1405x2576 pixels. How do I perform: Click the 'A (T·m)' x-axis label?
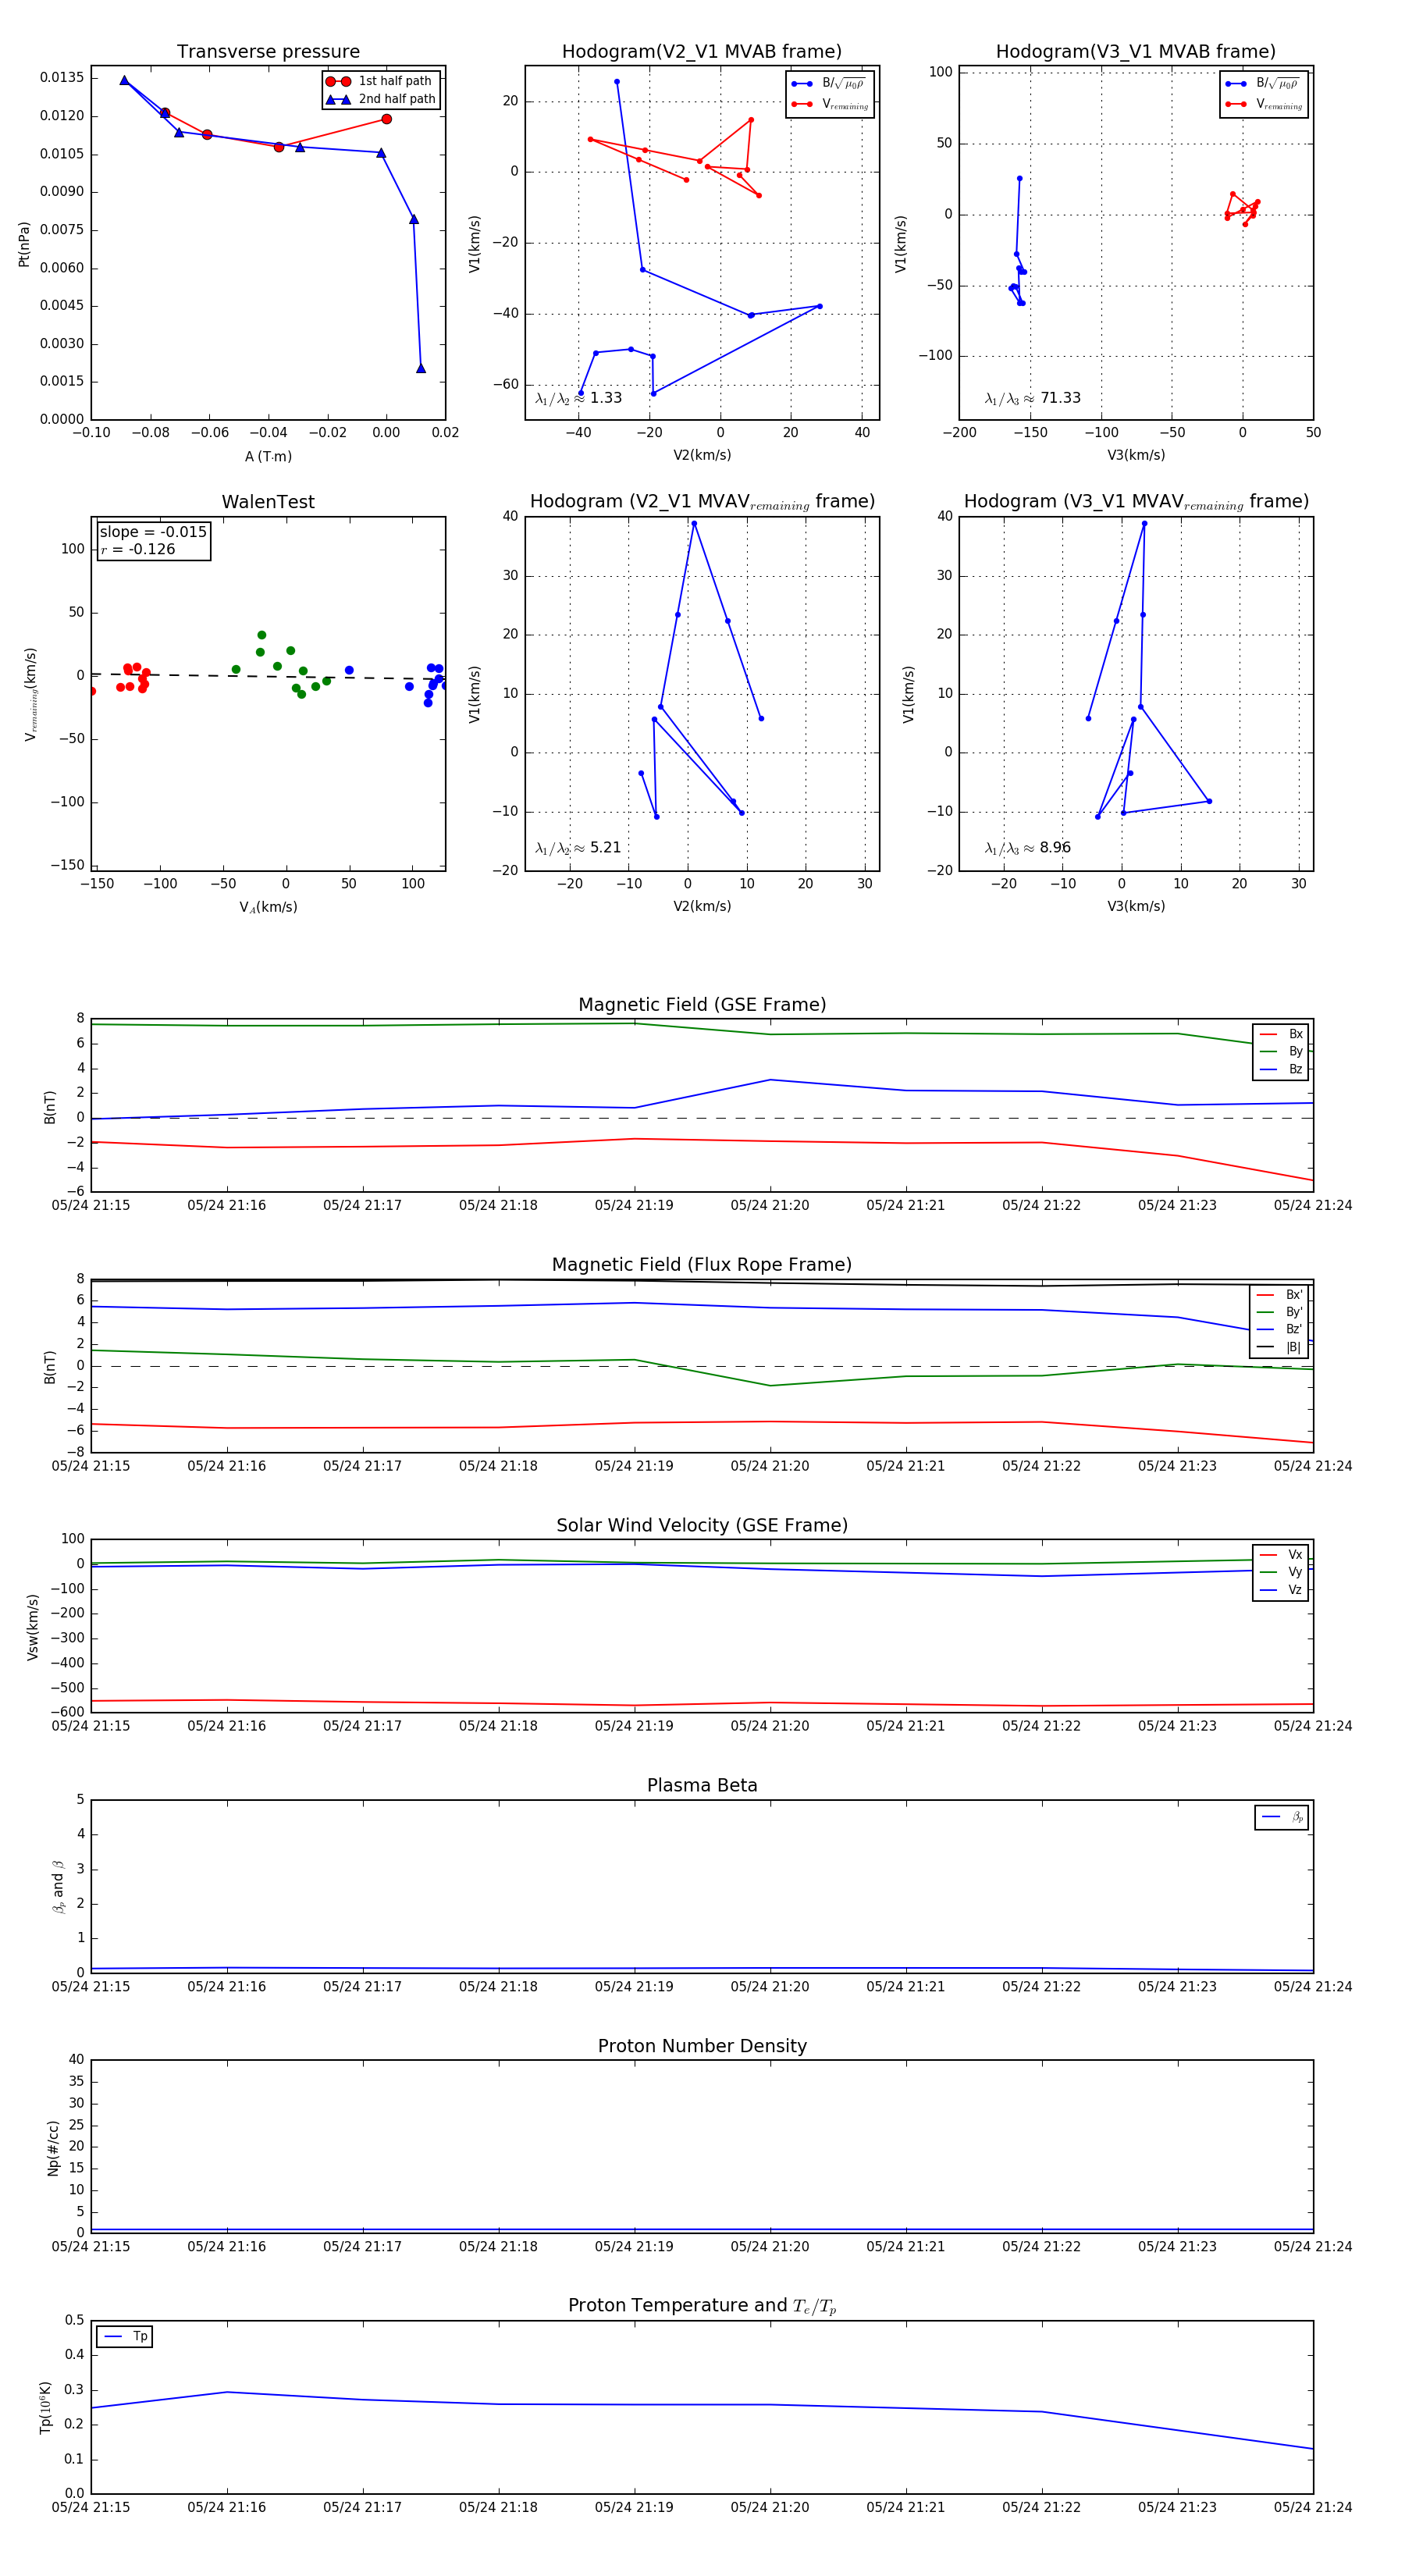click(268, 456)
